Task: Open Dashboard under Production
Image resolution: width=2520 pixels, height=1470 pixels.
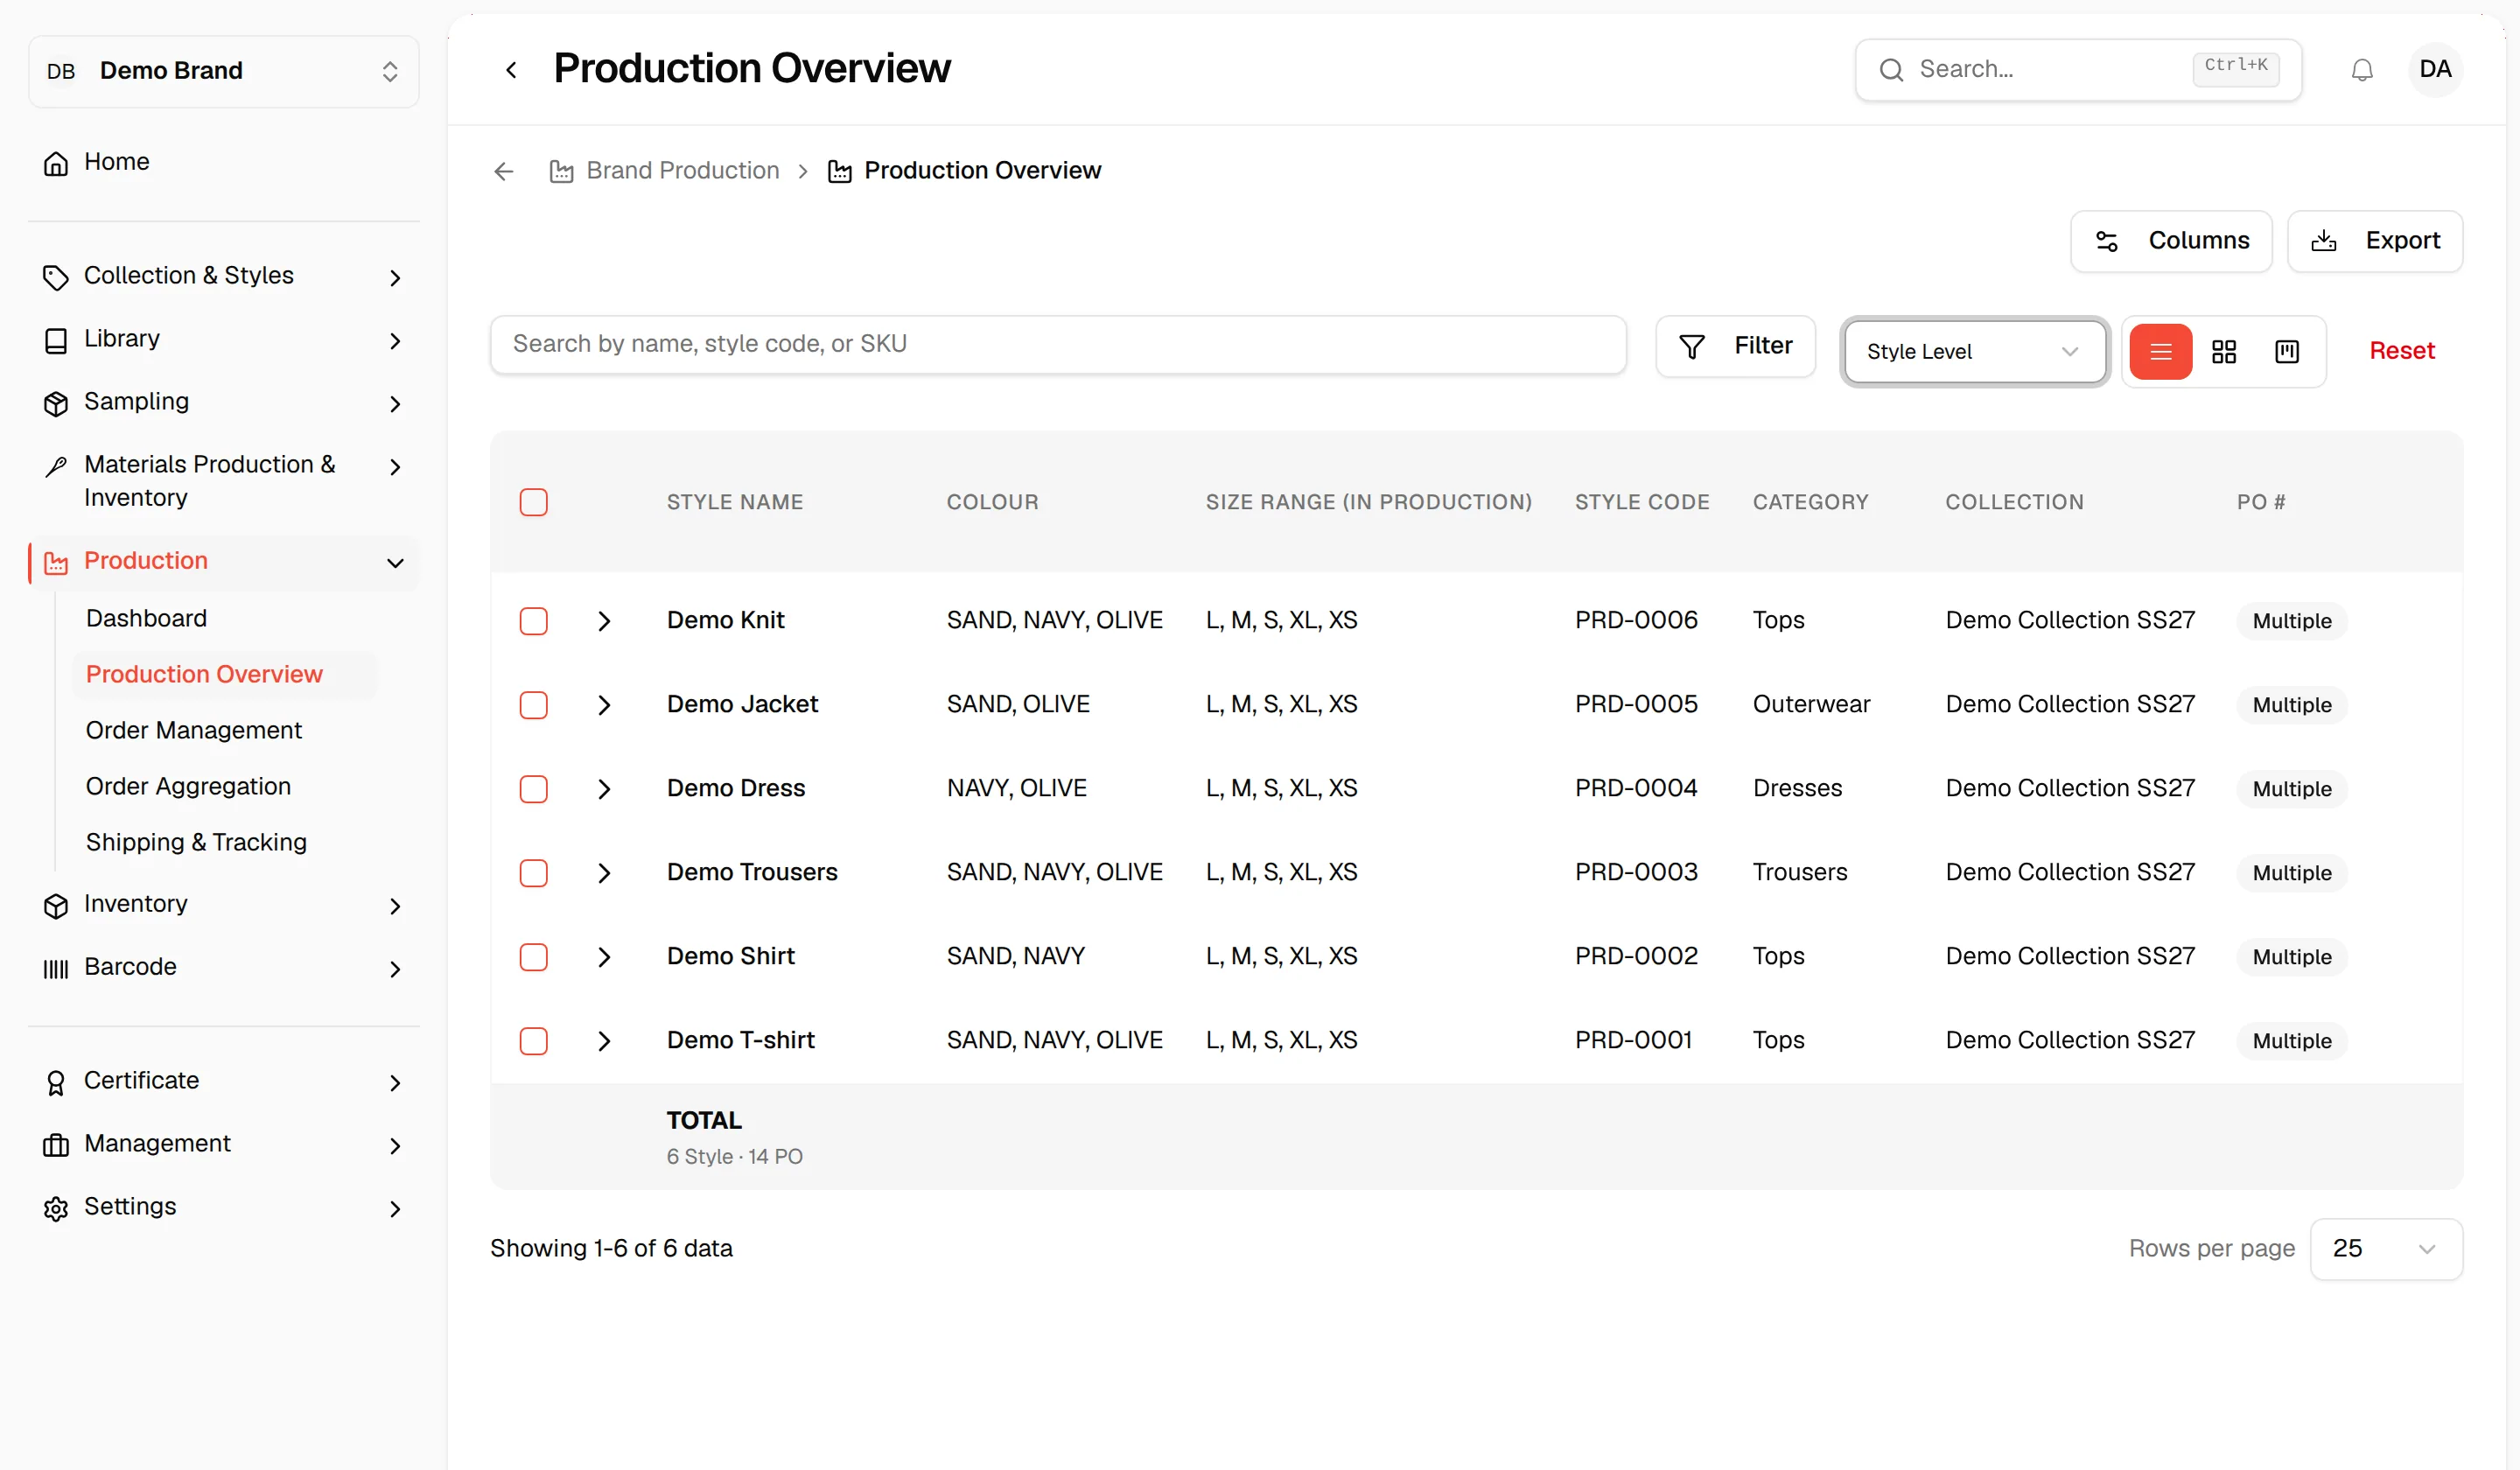Action: [x=146, y=618]
